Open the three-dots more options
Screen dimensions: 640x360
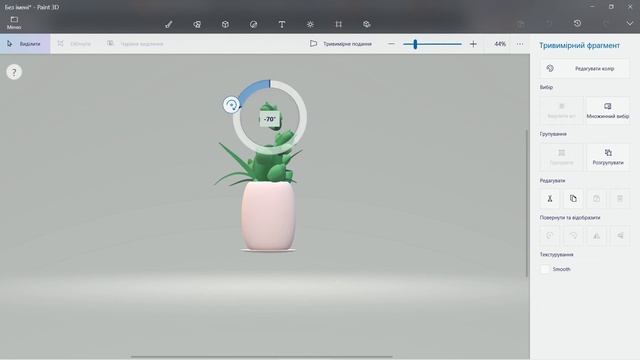(x=520, y=44)
